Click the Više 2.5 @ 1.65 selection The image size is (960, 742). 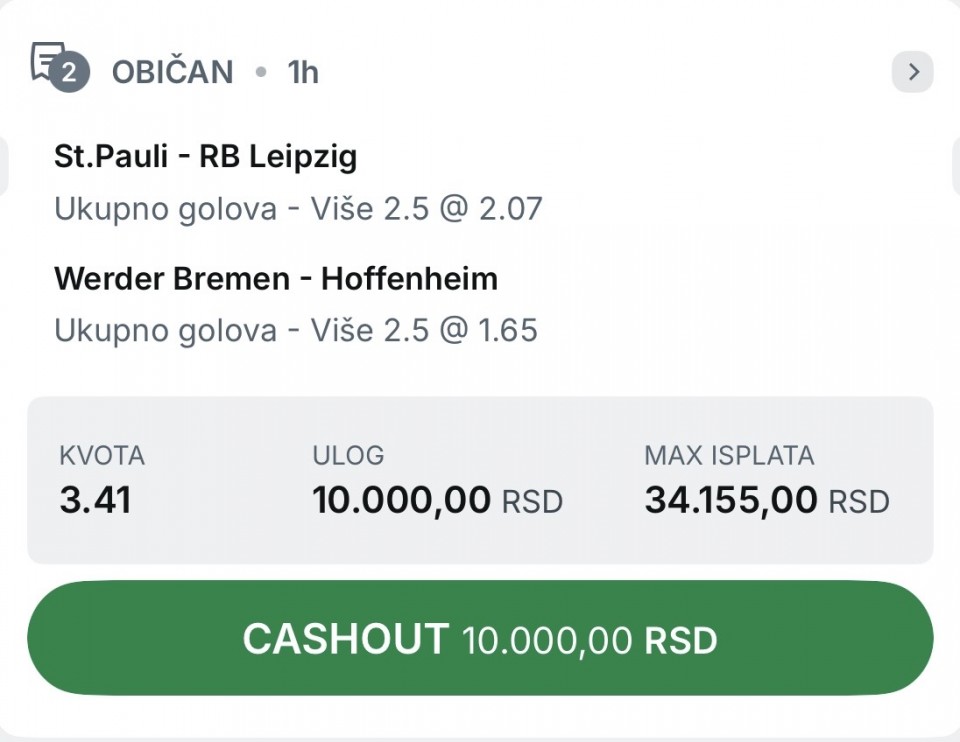coord(296,331)
